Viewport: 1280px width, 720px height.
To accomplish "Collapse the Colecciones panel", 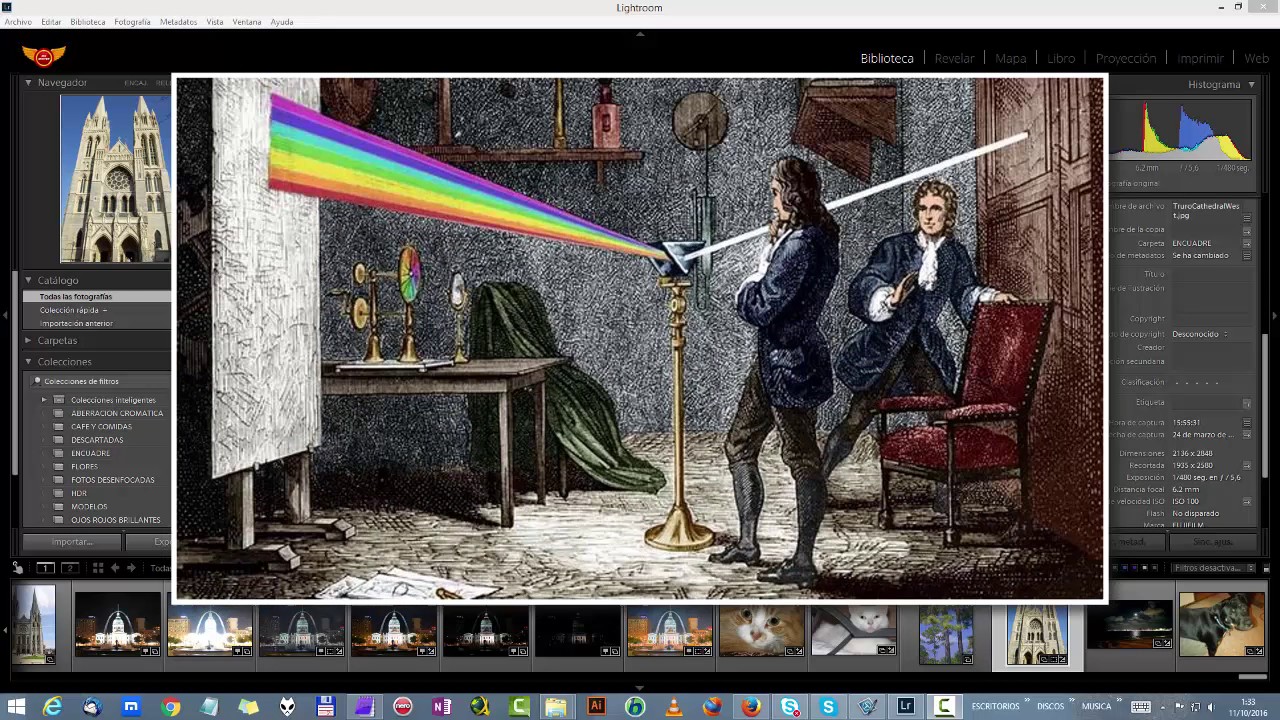I will pyautogui.click(x=29, y=361).
